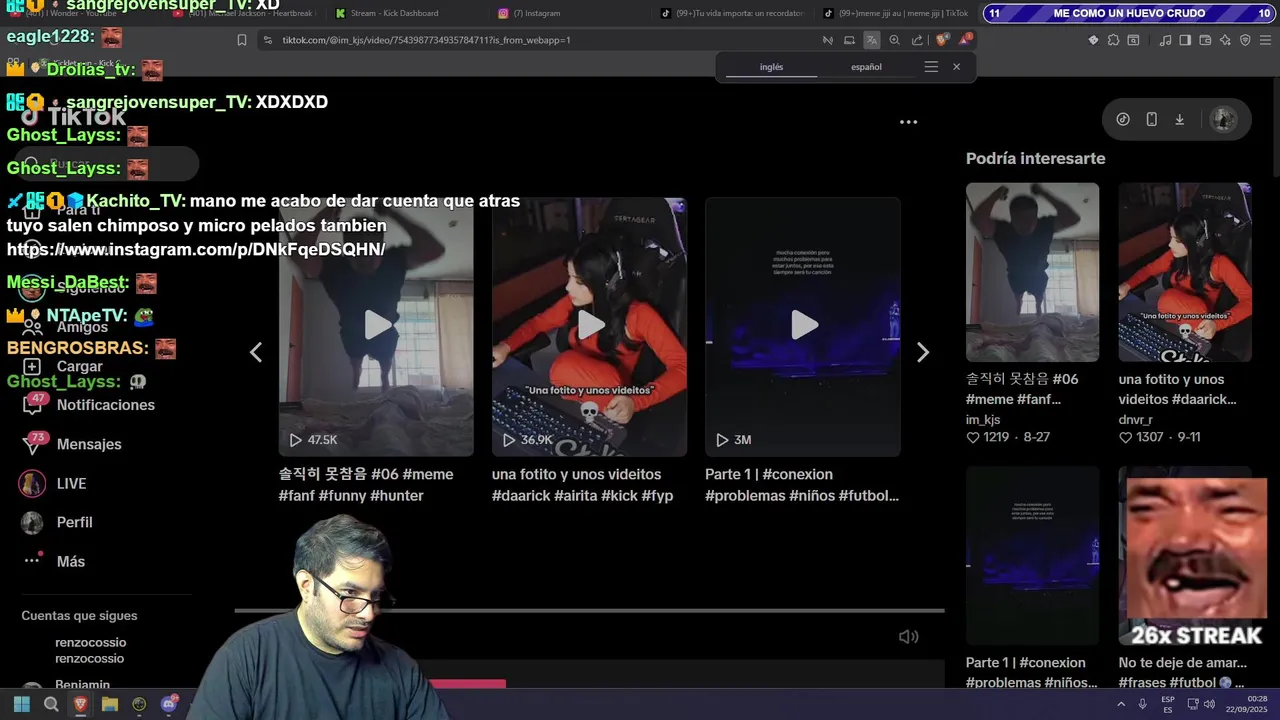This screenshot has width=1280, height=720.
Task: Select the español translation tab
Action: click(866, 67)
